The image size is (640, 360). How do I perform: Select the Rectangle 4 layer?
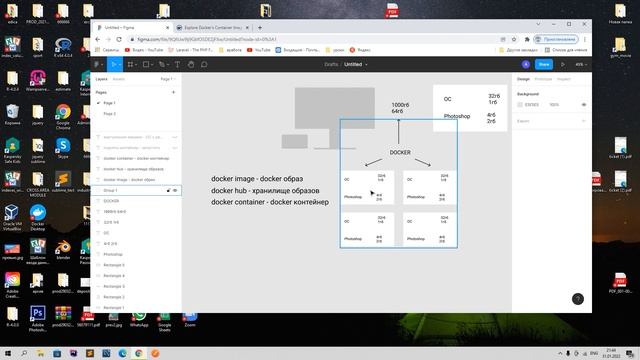click(136, 276)
